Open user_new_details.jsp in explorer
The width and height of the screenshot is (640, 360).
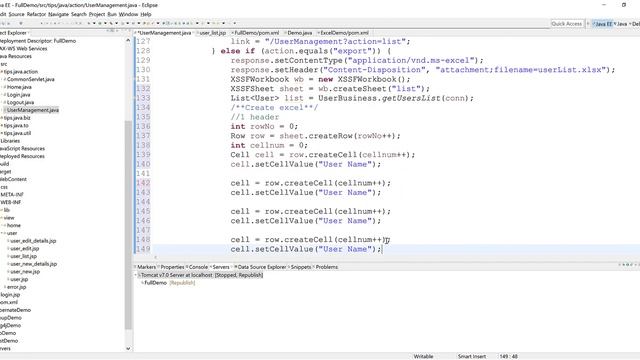tap(33, 264)
